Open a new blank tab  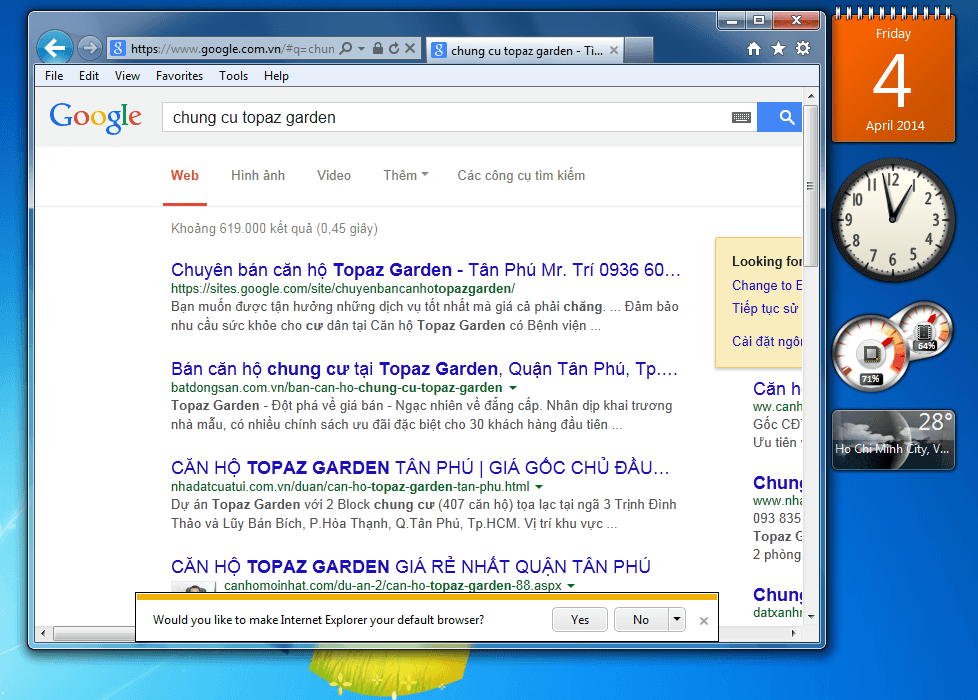click(638, 50)
